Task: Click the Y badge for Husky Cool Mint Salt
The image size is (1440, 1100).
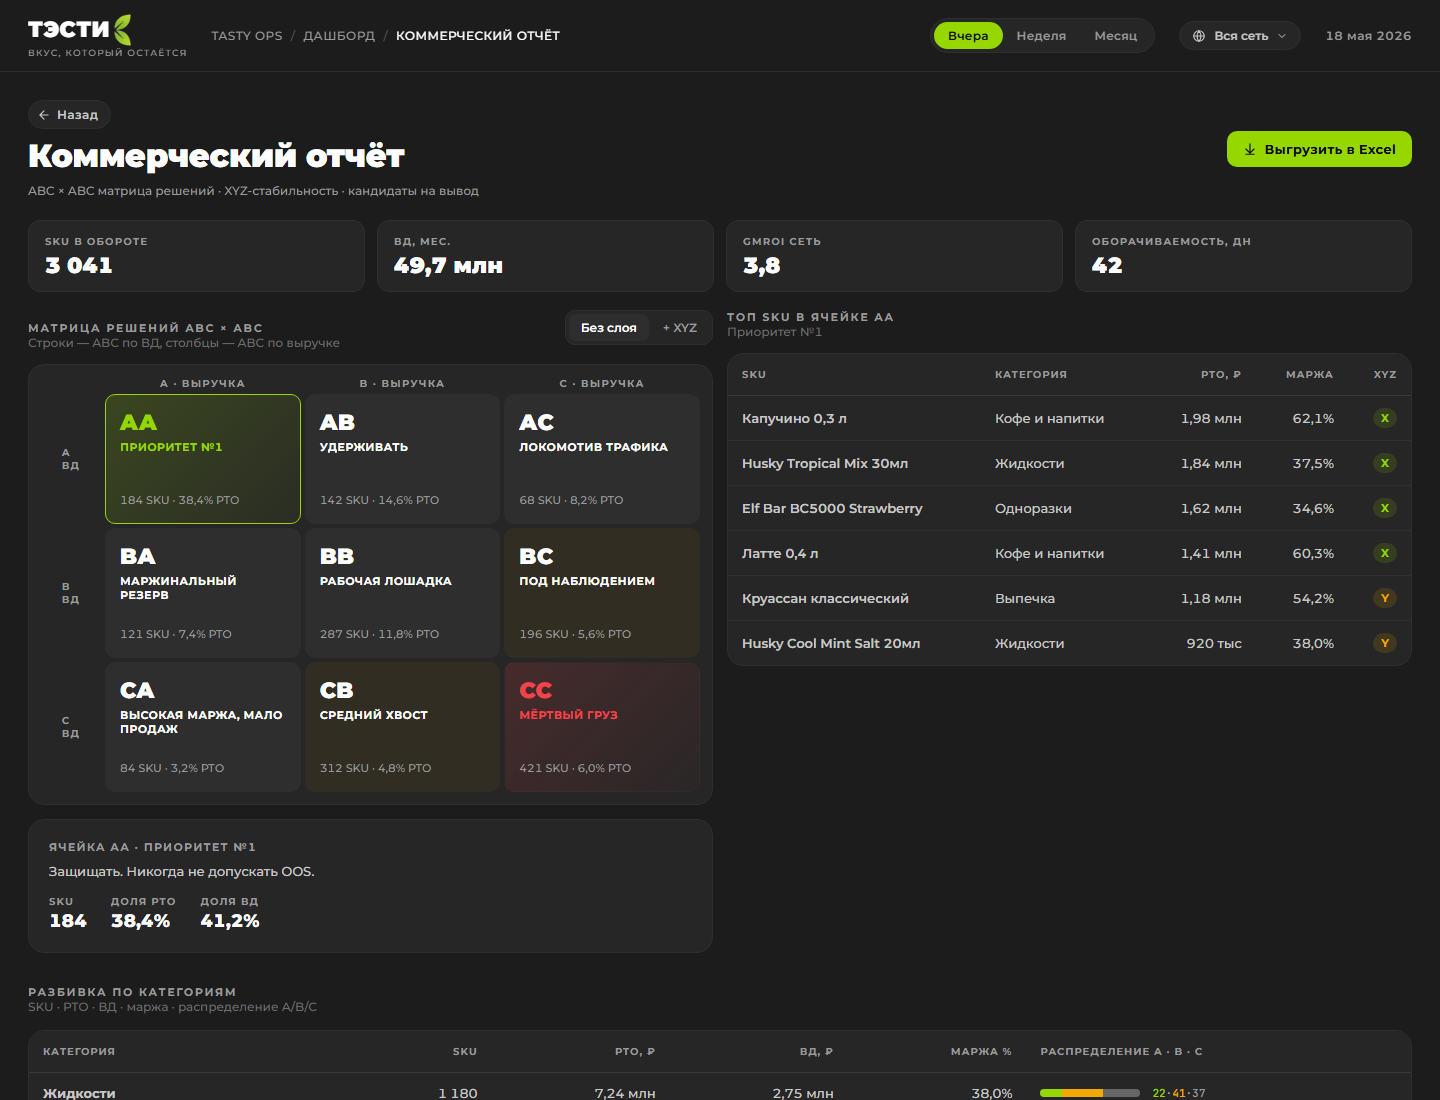Action: pos(1385,643)
